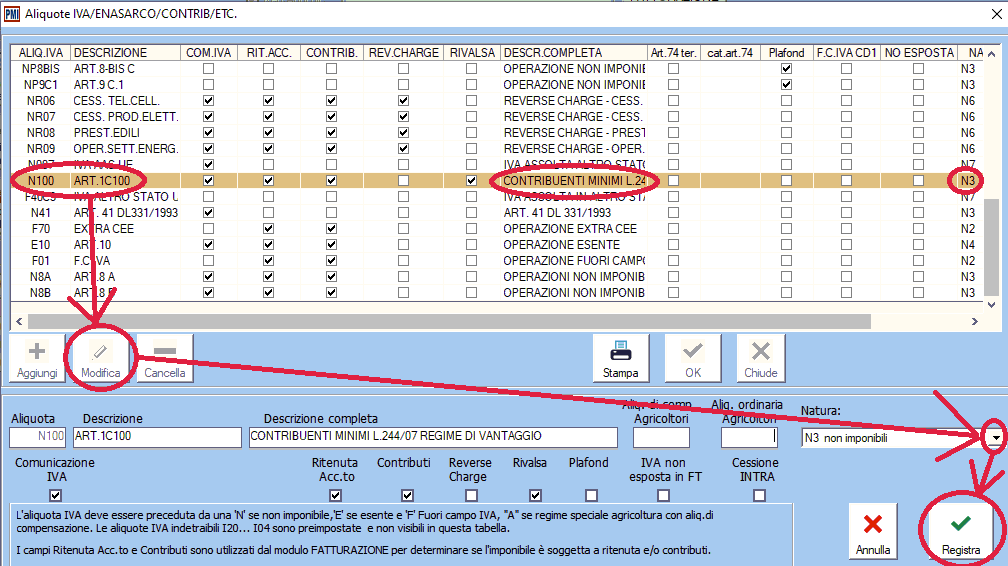Click the ALIQ.IVA column header
The height and width of the screenshot is (566, 1008).
(x=42, y=53)
